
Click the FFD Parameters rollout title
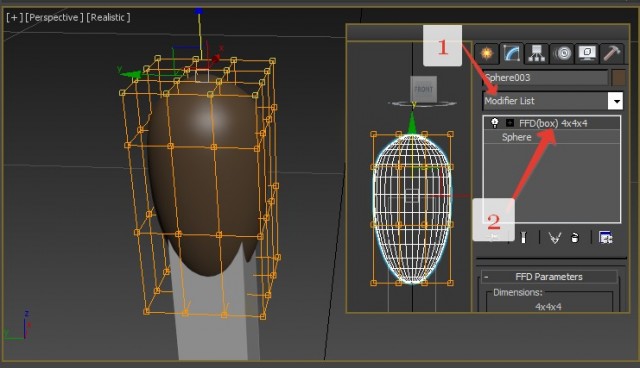click(549, 277)
